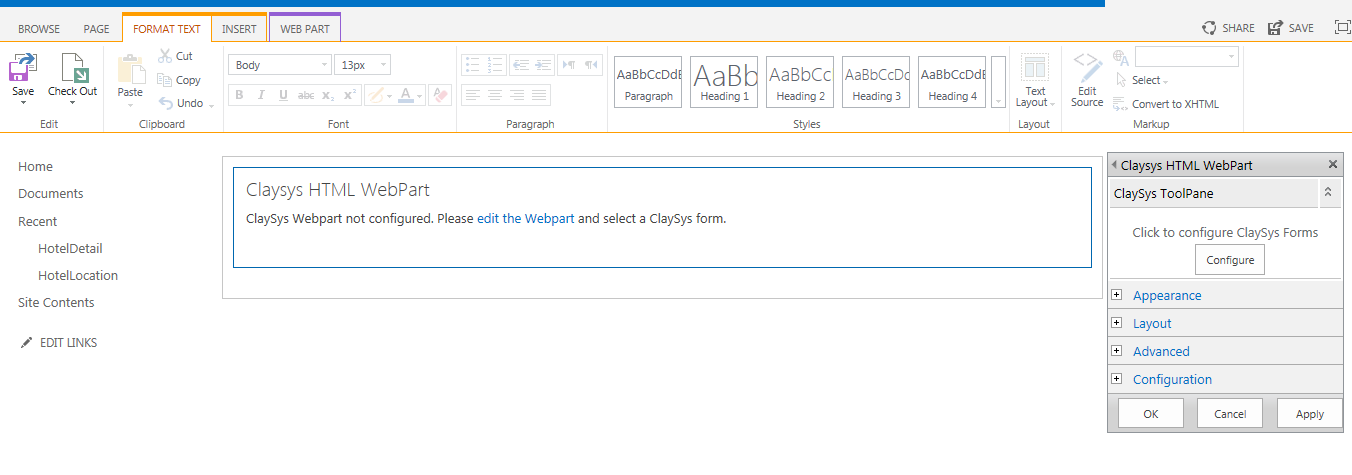Image resolution: width=1352 pixels, height=475 pixels.
Task: Apply the Heading 2 style
Action: pyautogui.click(x=800, y=82)
